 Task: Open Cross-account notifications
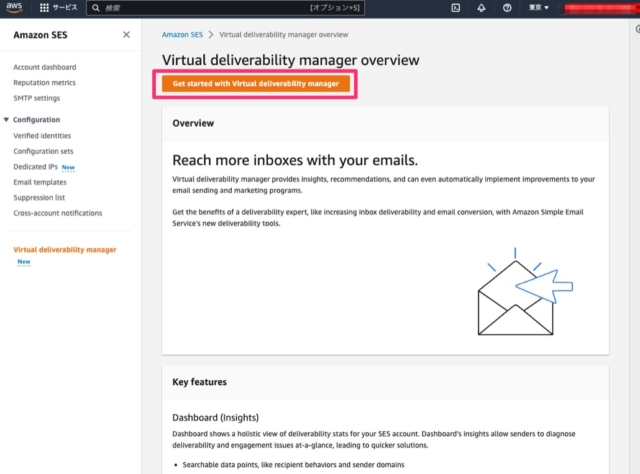(58, 213)
